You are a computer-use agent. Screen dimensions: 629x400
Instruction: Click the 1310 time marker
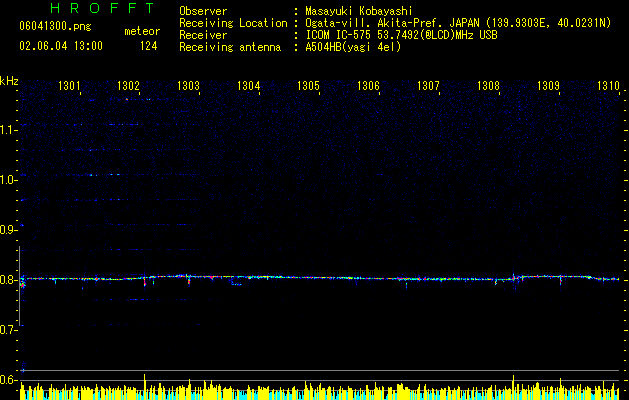coord(608,86)
